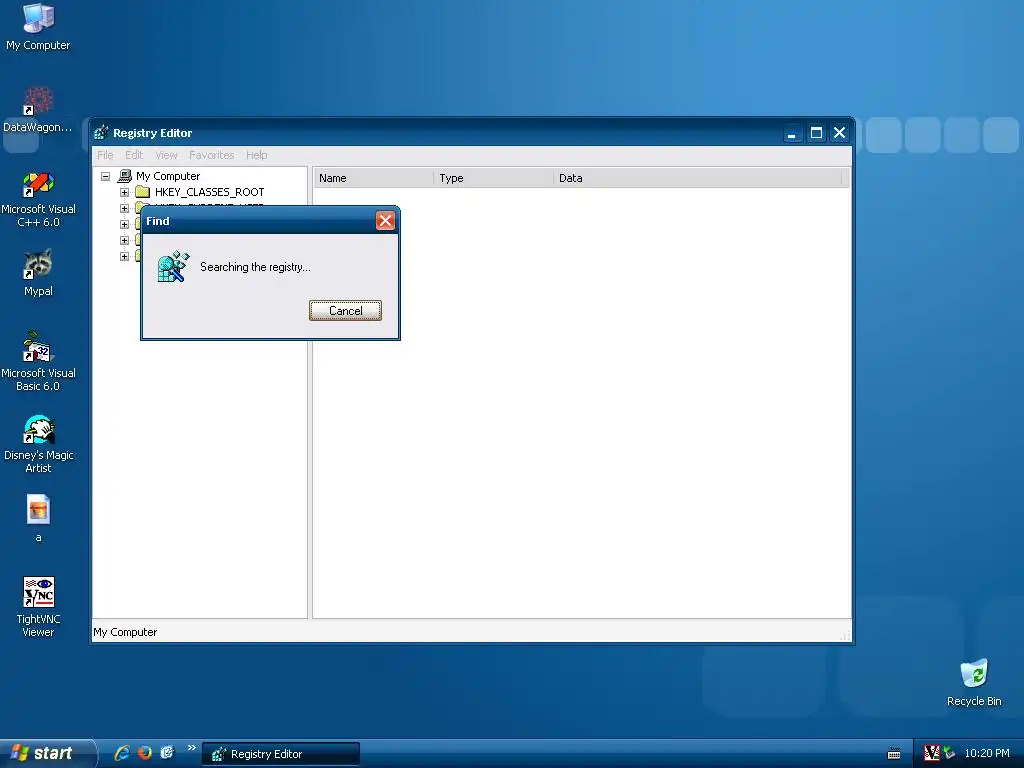Viewport: 1024px width, 768px height.
Task: Open the View menu in Registry Editor
Action: pos(167,155)
